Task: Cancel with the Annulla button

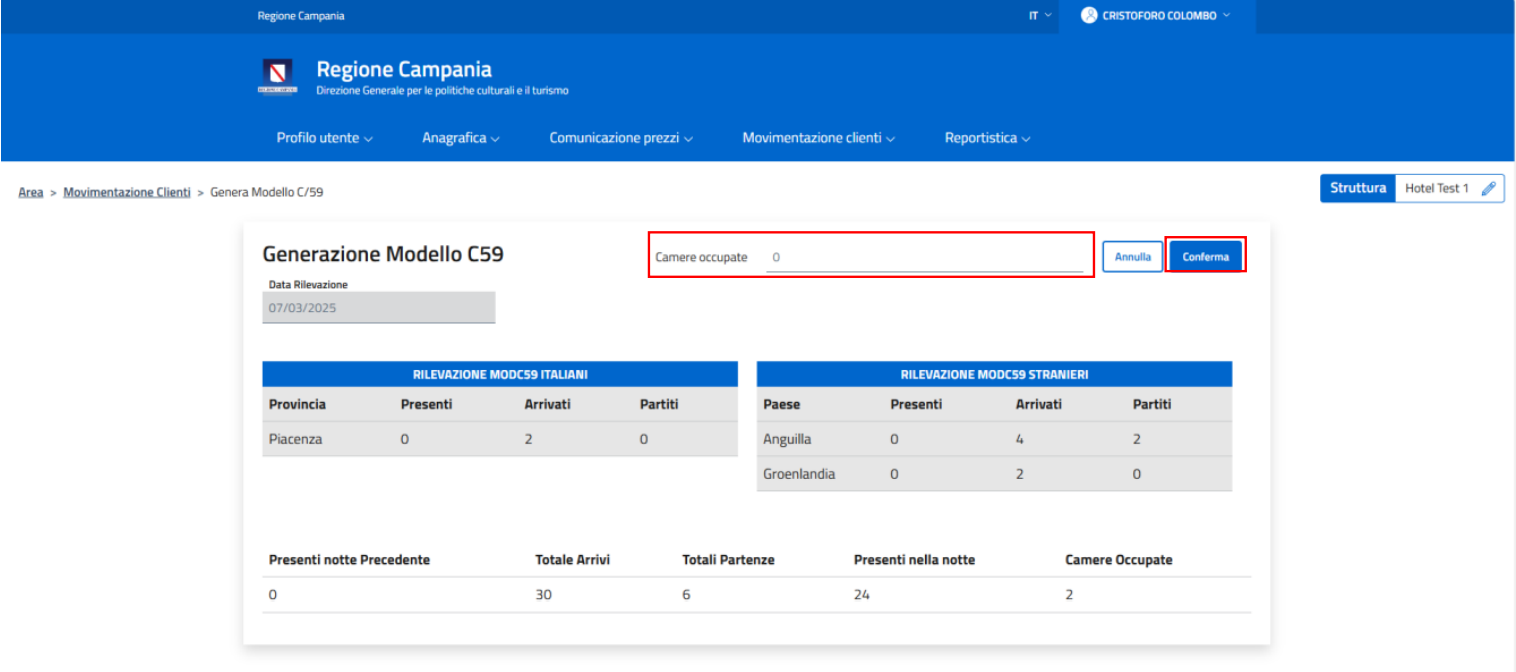Action: coord(1133,257)
